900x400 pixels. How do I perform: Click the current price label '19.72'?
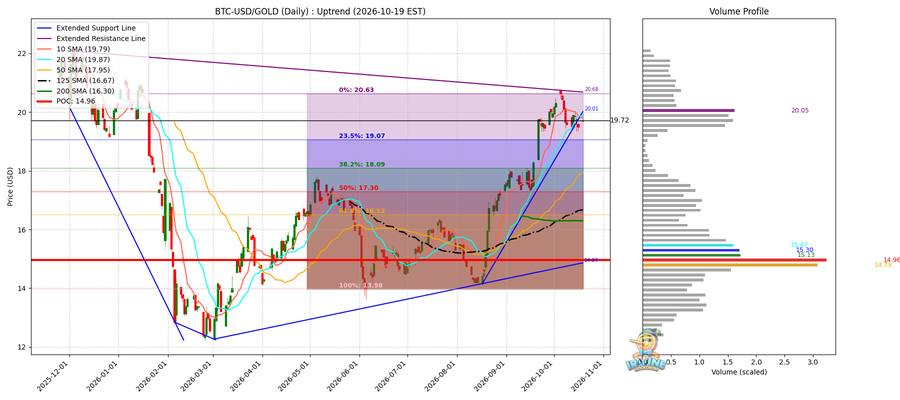coord(619,121)
